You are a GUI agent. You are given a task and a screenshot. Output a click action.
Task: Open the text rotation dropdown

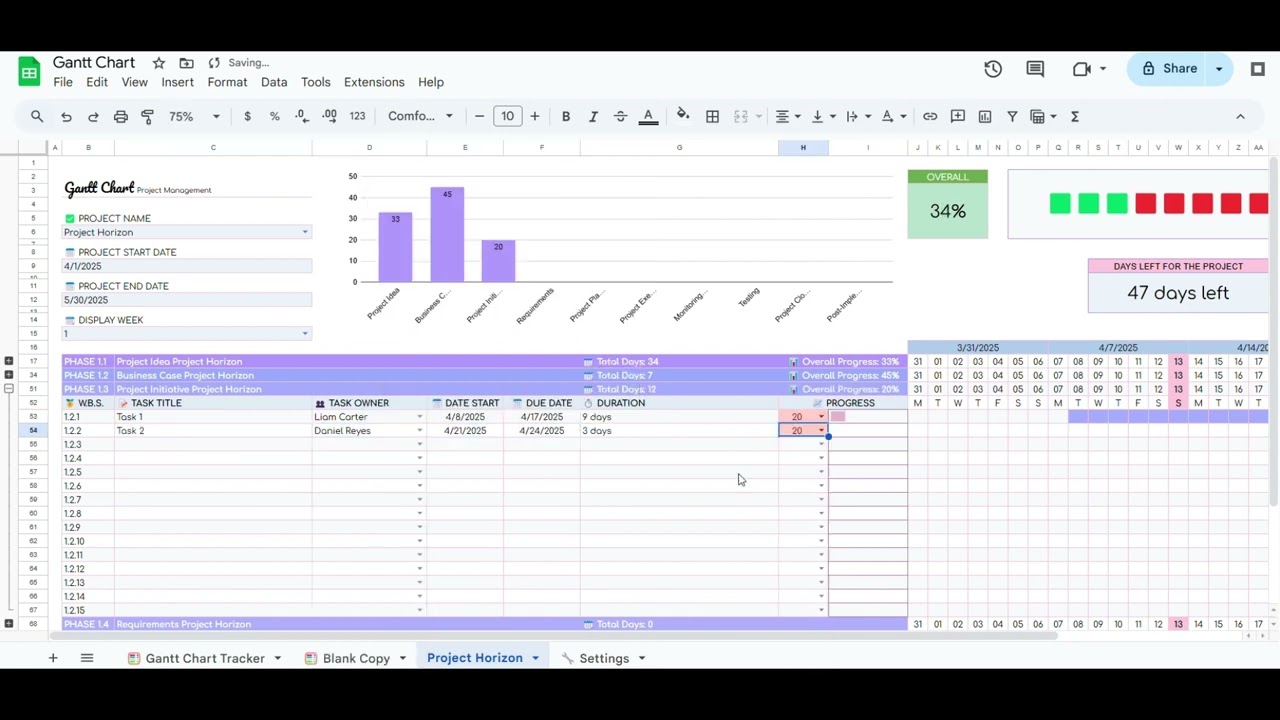coord(892,117)
